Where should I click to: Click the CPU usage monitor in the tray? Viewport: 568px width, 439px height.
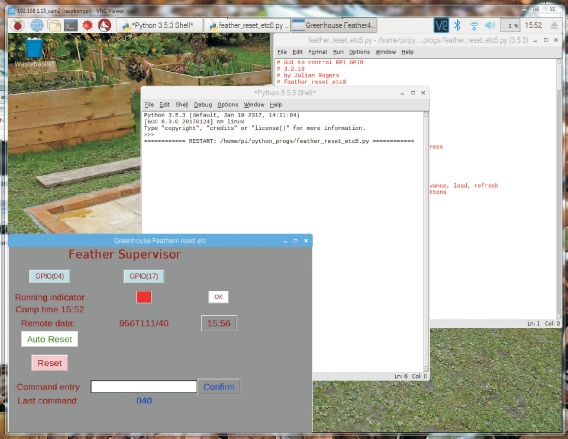pyautogui.click(x=510, y=26)
